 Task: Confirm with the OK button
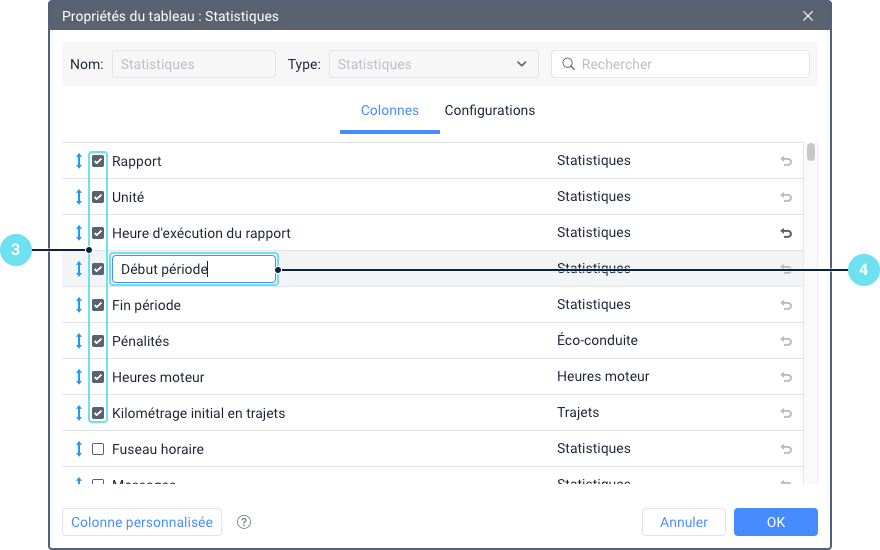pyautogui.click(x=776, y=522)
